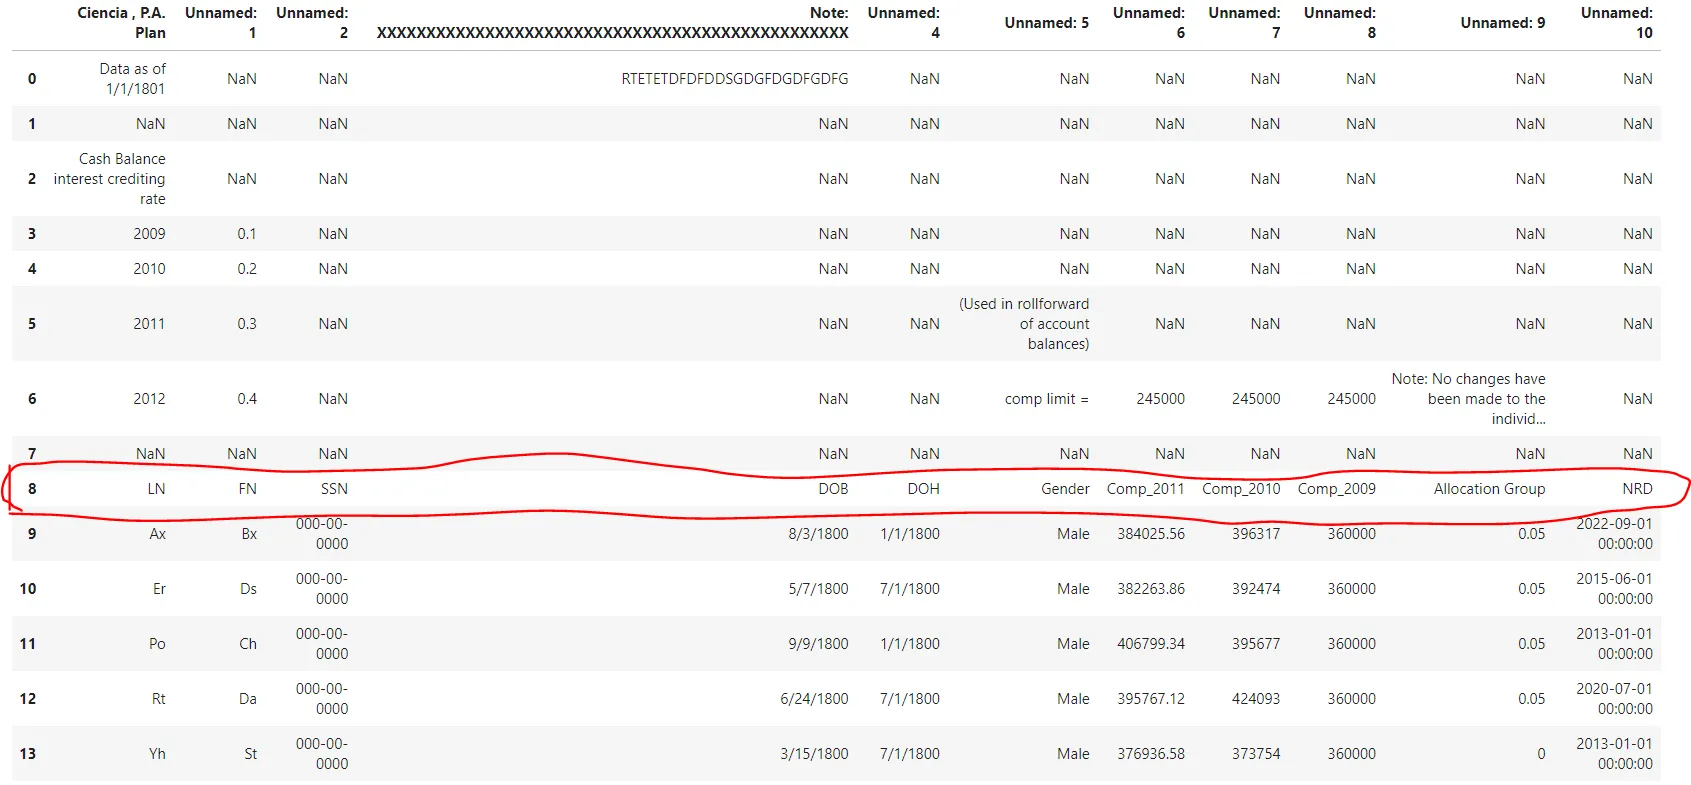This screenshot has width=1691, height=785.
Task: Click the 'Unnamed: 9' column header
Action: 1502,23
